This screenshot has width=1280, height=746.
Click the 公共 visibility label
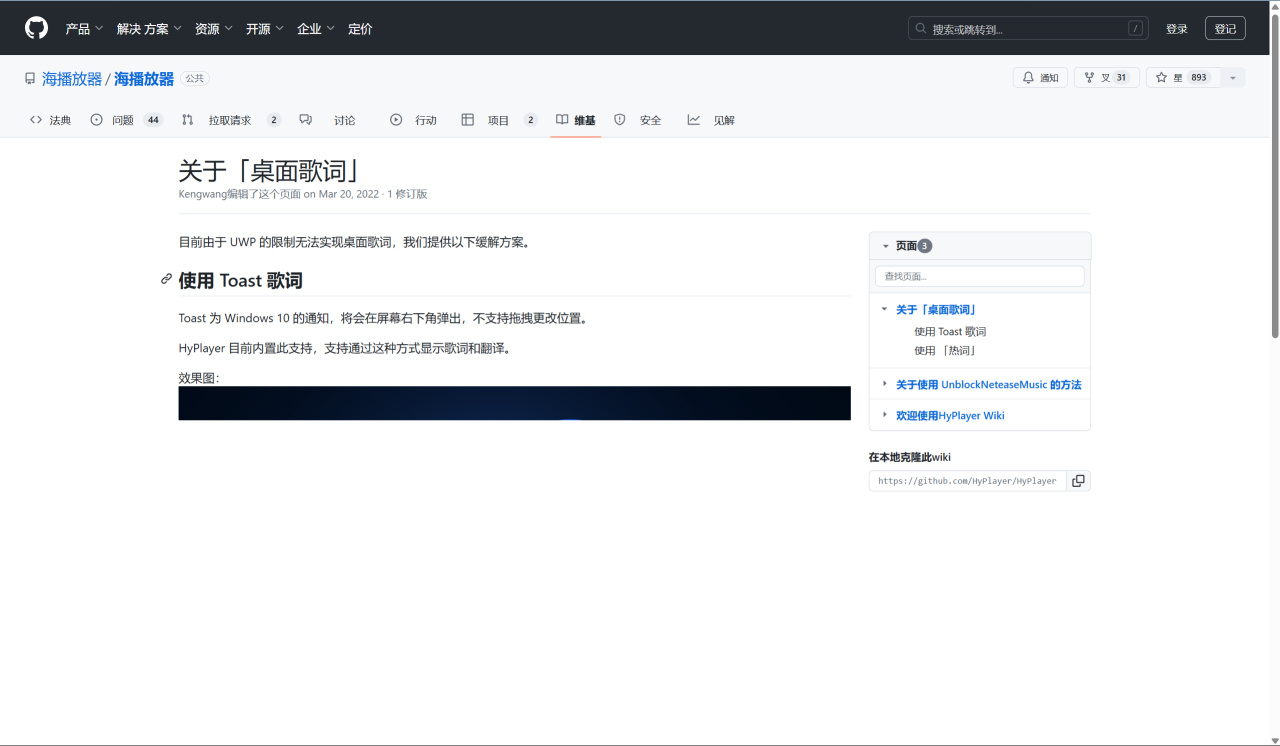195,78
